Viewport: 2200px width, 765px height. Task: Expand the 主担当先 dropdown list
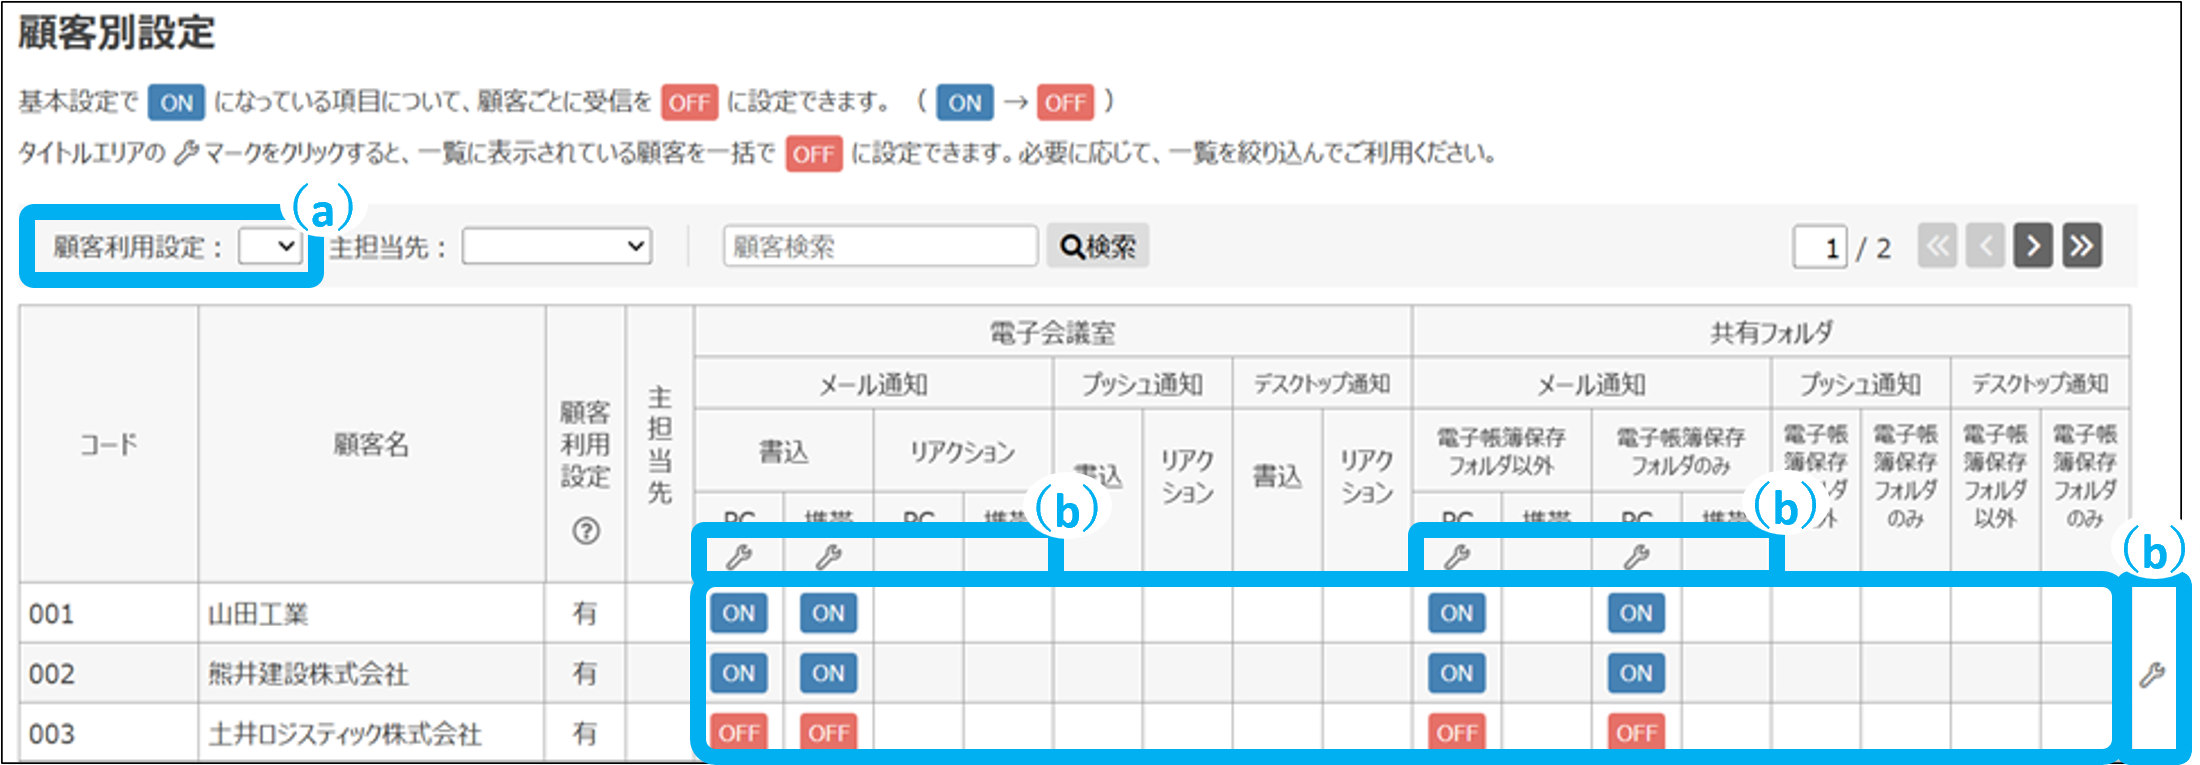(557, 247)
